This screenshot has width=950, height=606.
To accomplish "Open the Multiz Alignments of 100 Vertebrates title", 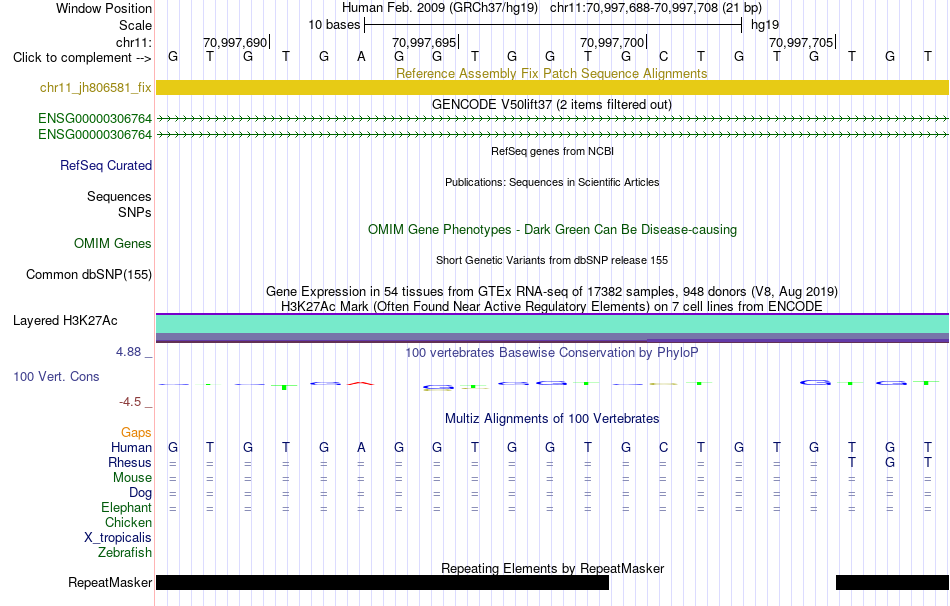I will (552, 418).
